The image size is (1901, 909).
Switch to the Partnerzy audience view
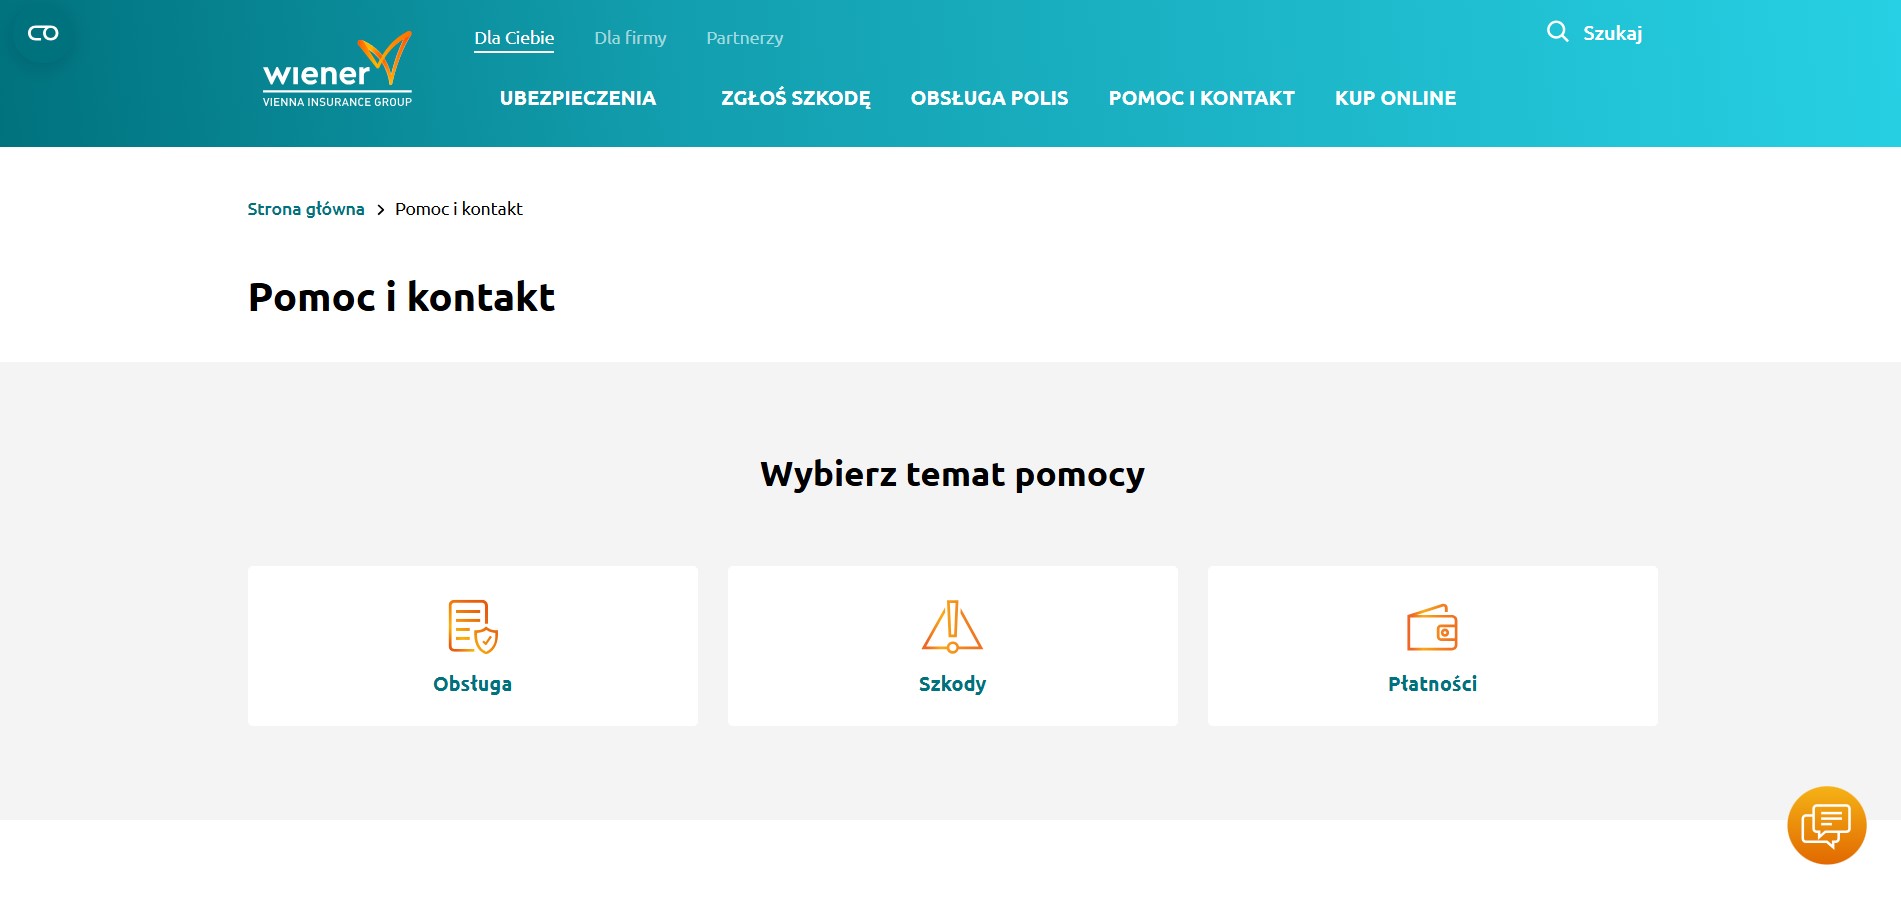tap(744, 37)
